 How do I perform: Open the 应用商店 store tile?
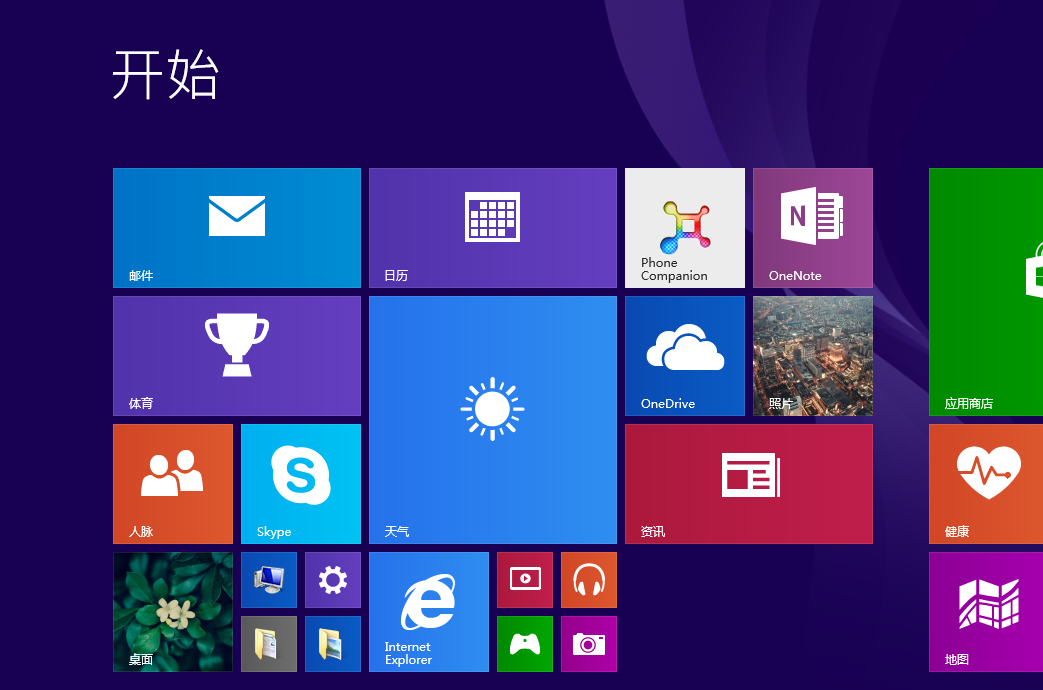[x=986, y=292]
